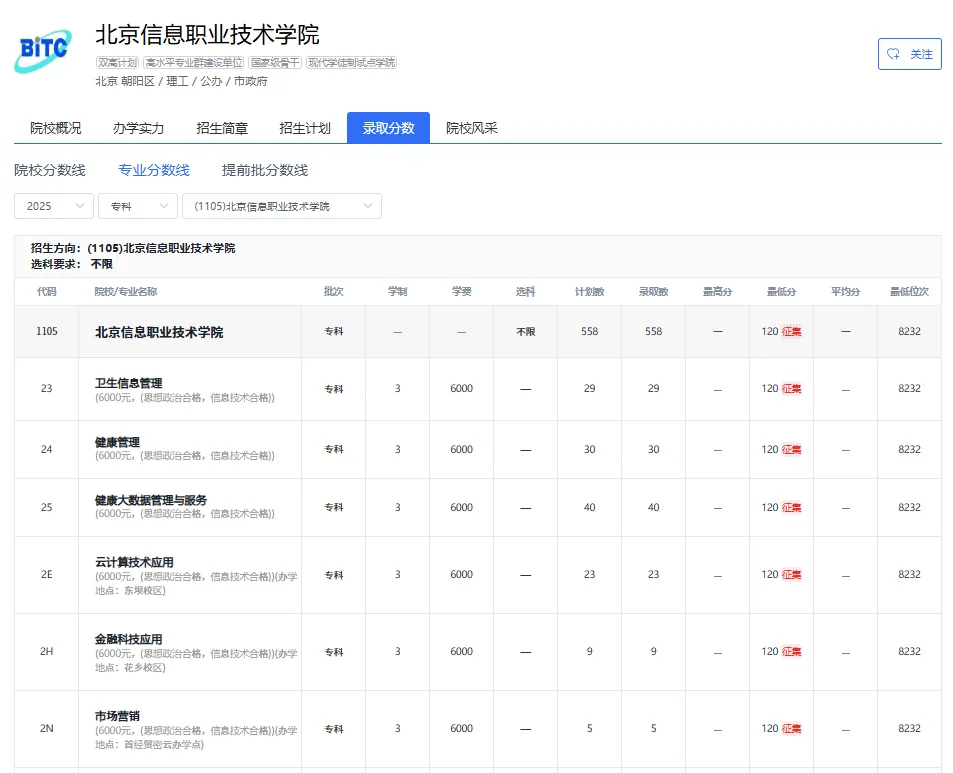953x773 pixels.
Task: Select the 卫生信息管理 major row
Action: click(x=478, y=389)
